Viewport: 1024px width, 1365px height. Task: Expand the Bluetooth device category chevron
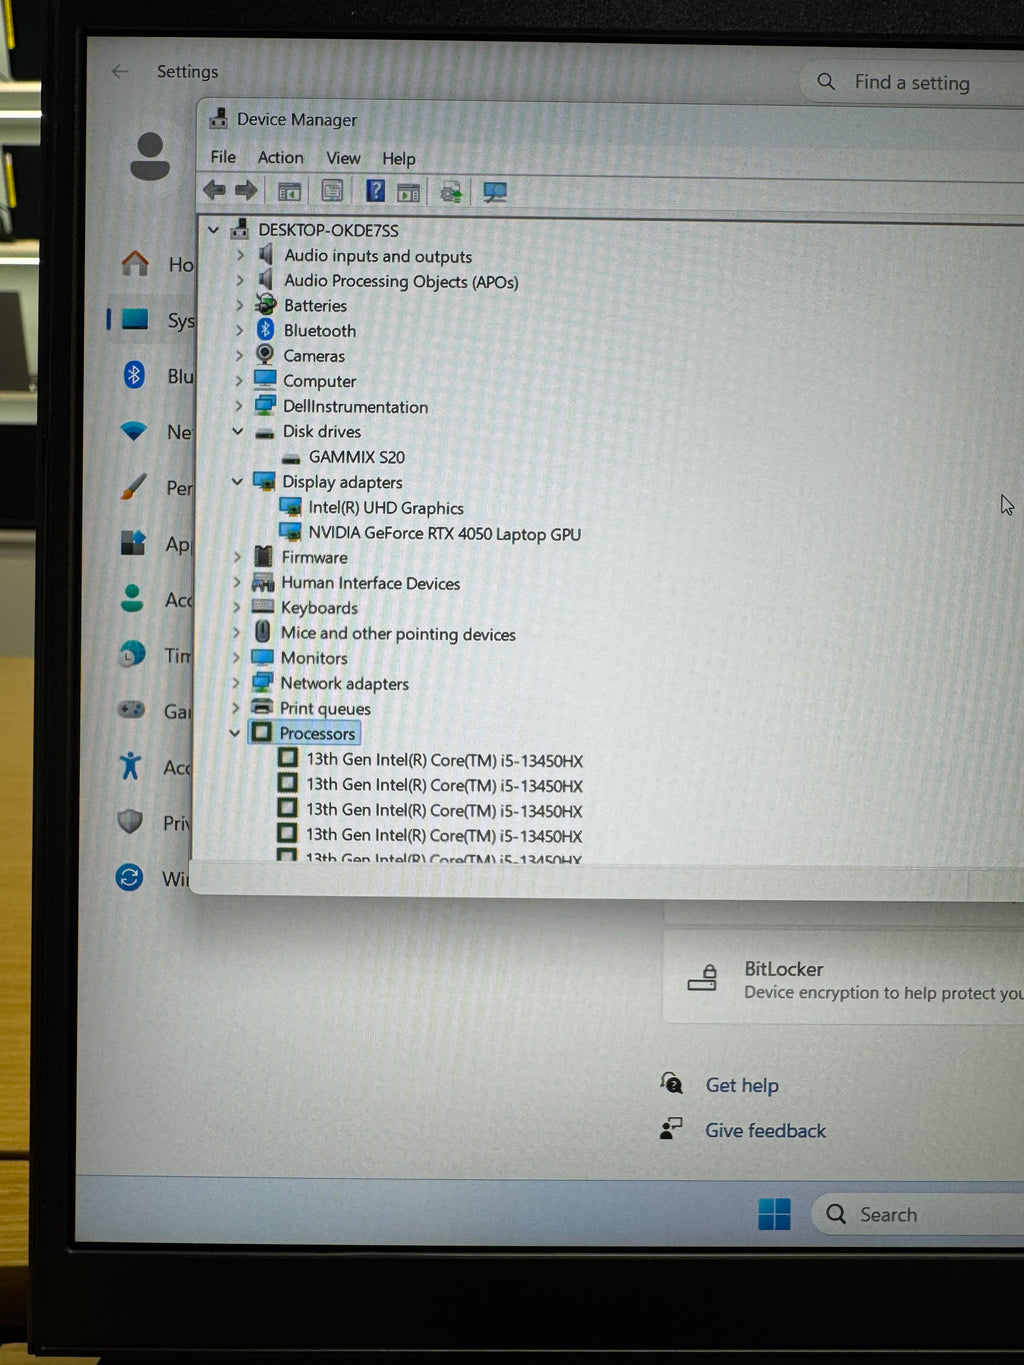point(239,330)
